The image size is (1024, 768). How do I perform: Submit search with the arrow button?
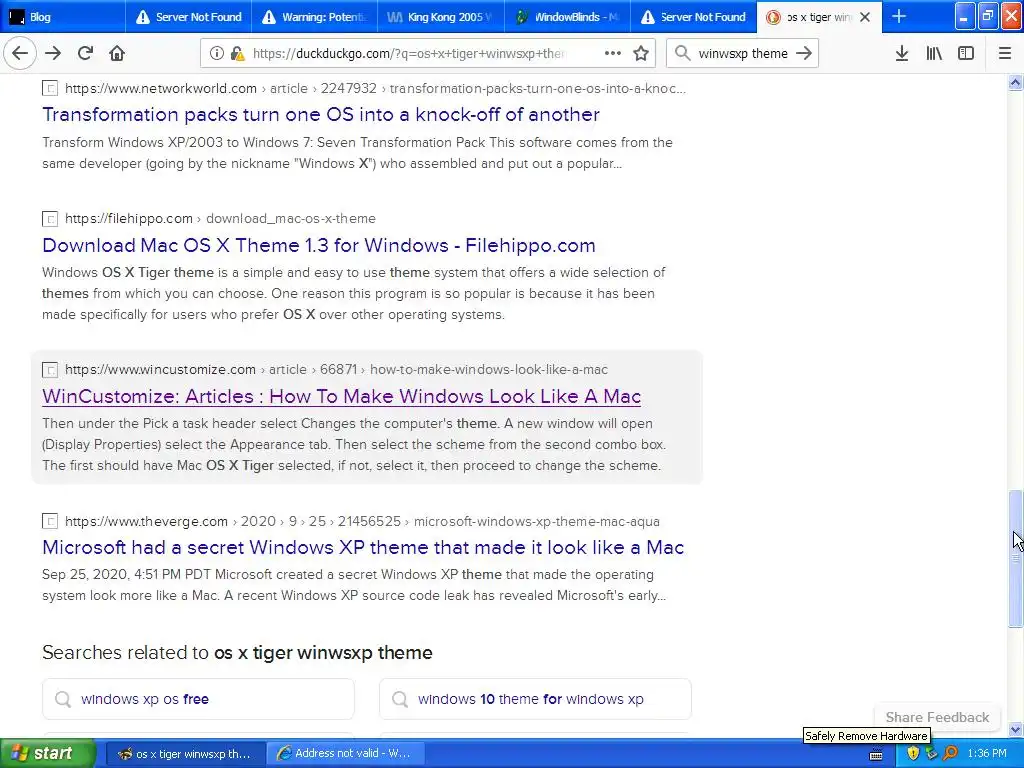(x=804, y=54)
